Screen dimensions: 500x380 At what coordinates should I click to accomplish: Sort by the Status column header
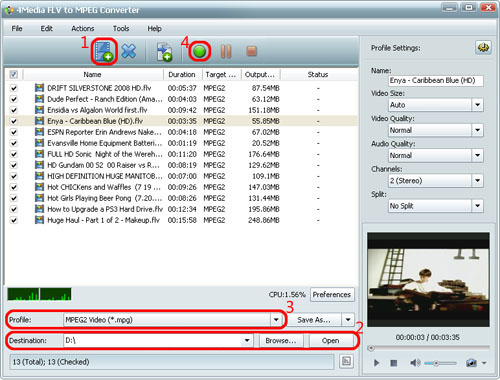tap(318, 74)
